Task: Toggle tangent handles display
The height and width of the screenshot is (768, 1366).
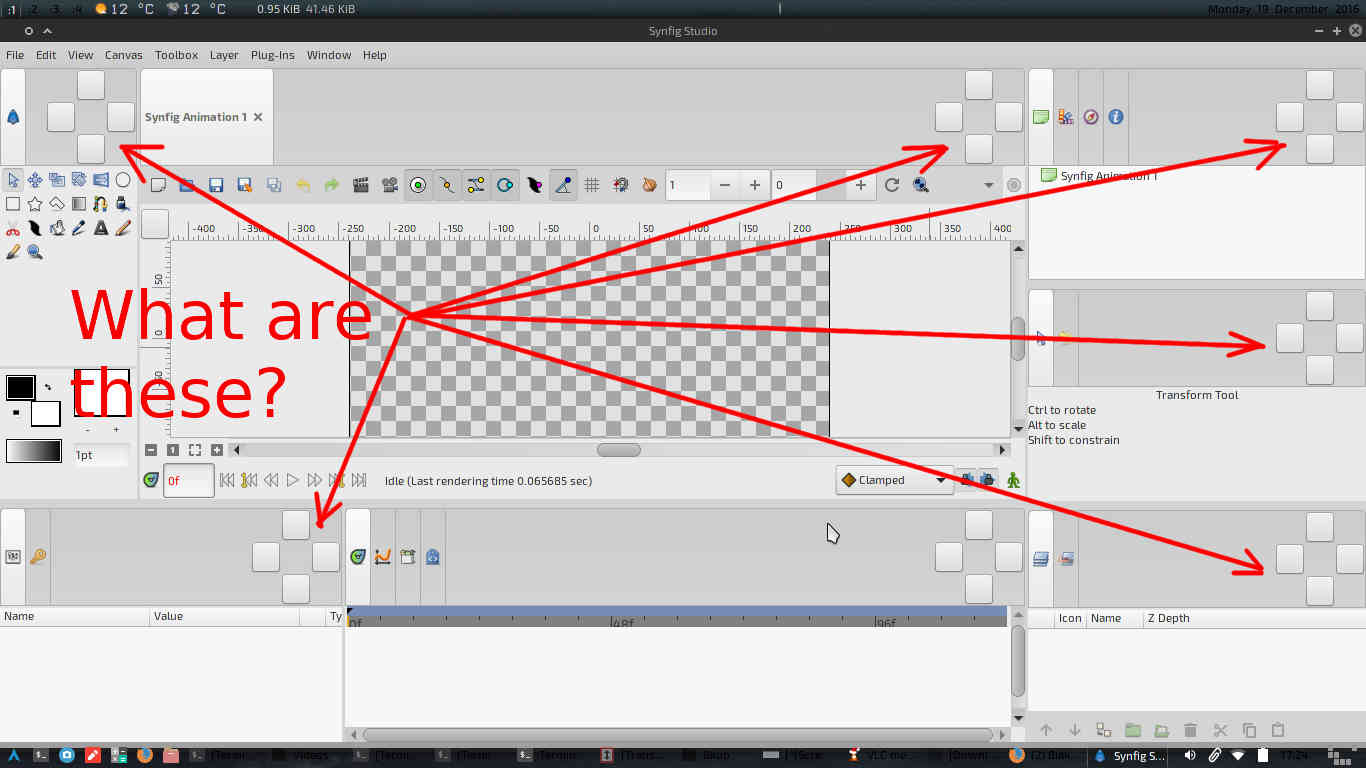Action: click(476, 185)
